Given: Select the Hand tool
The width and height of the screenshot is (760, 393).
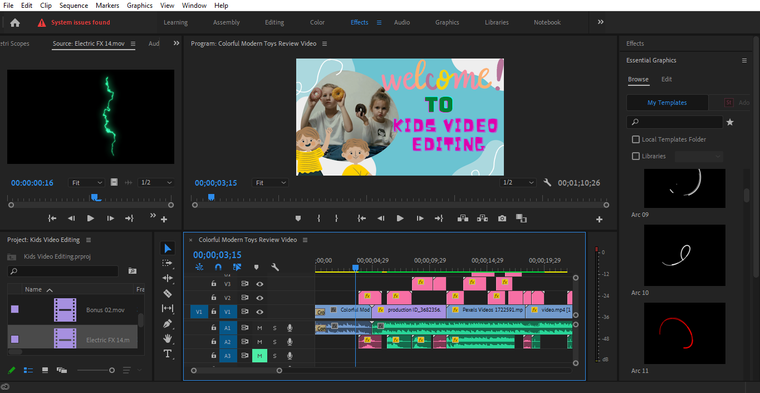Looking at the screenshot, I should click(x=167, y=338).
